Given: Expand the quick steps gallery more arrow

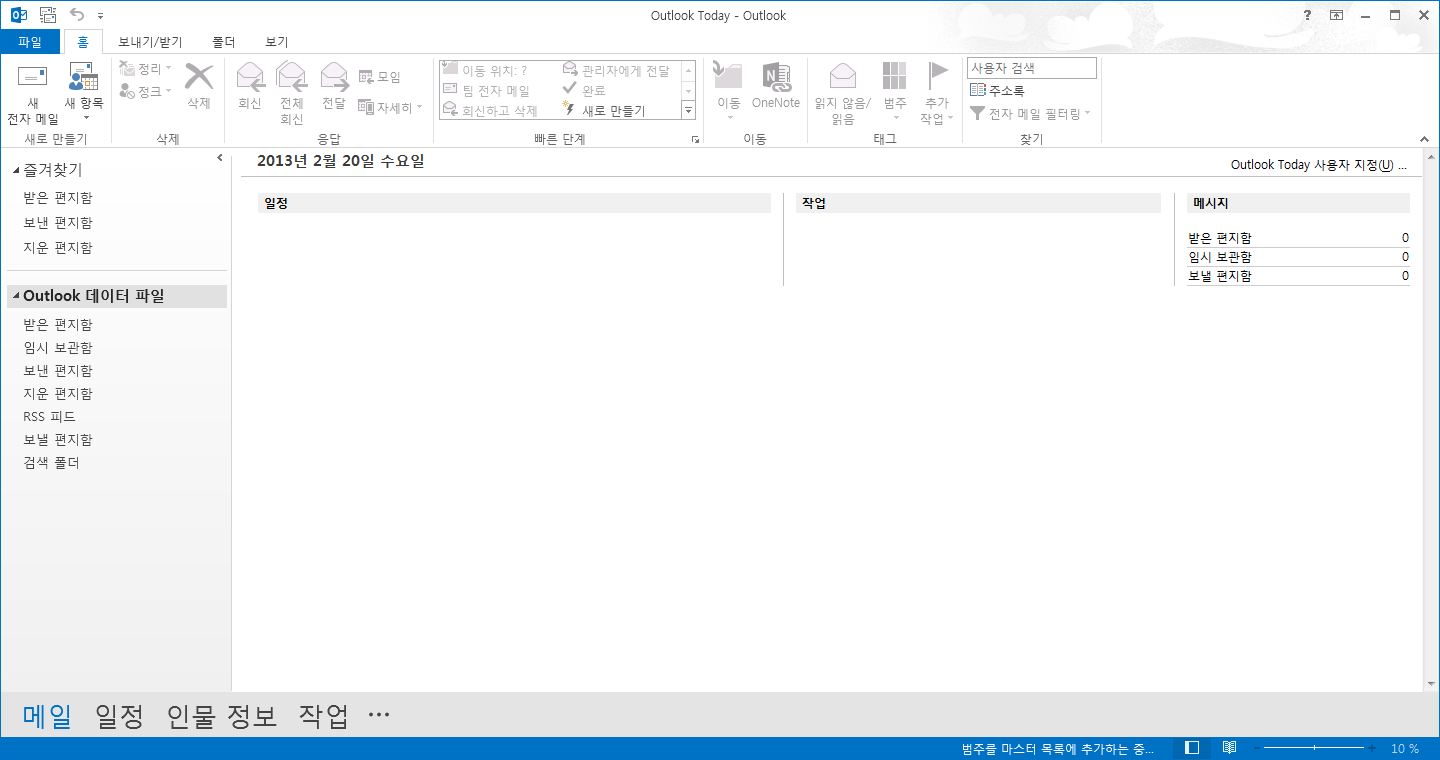Looking at the screenshot, I should pos(688,110).
